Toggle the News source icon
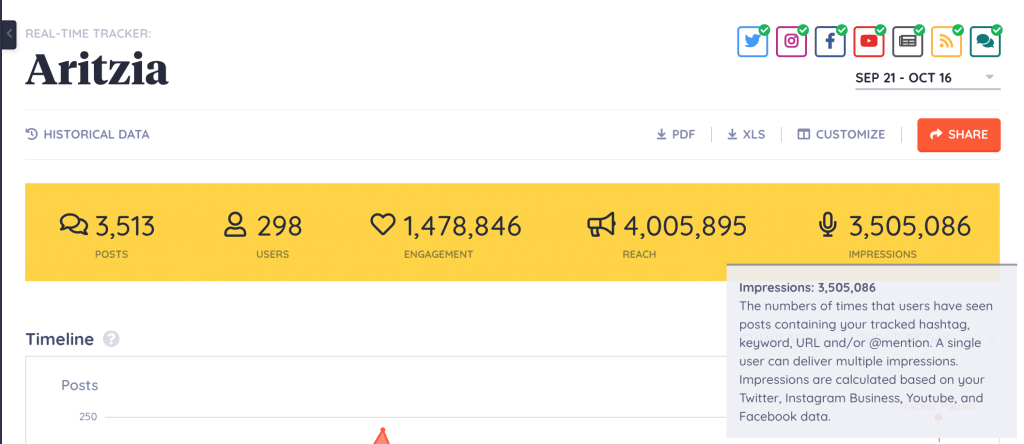 coord(908,41)
